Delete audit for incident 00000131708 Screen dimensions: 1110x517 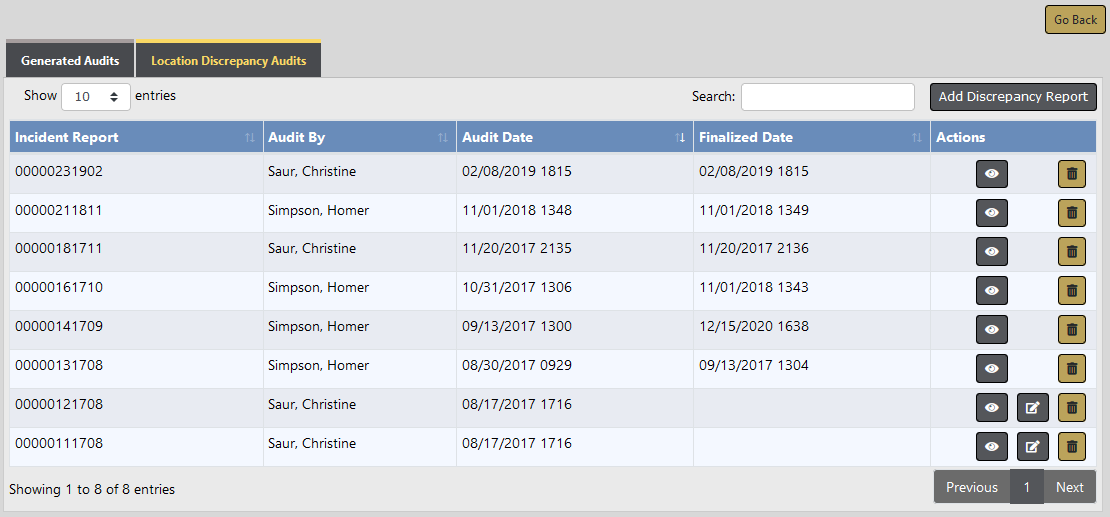click(x=1071, y=369)
